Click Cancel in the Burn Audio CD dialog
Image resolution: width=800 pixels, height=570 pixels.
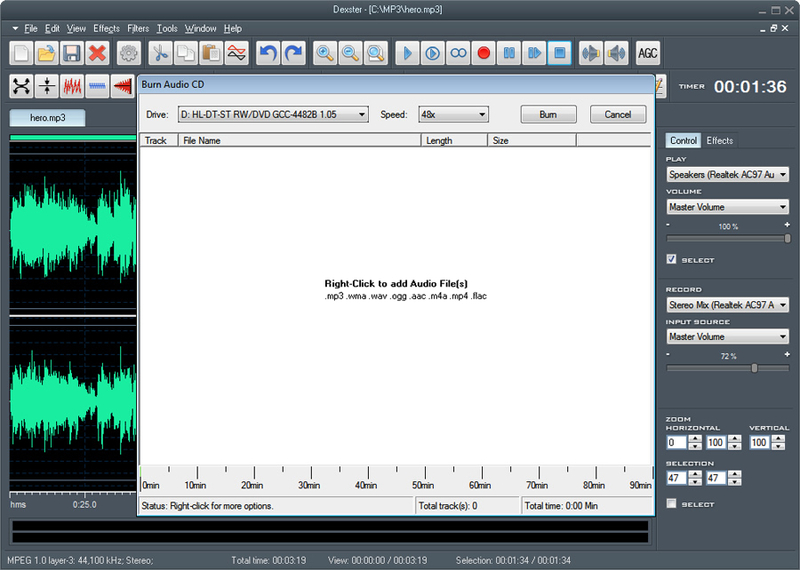pos(618,114)
